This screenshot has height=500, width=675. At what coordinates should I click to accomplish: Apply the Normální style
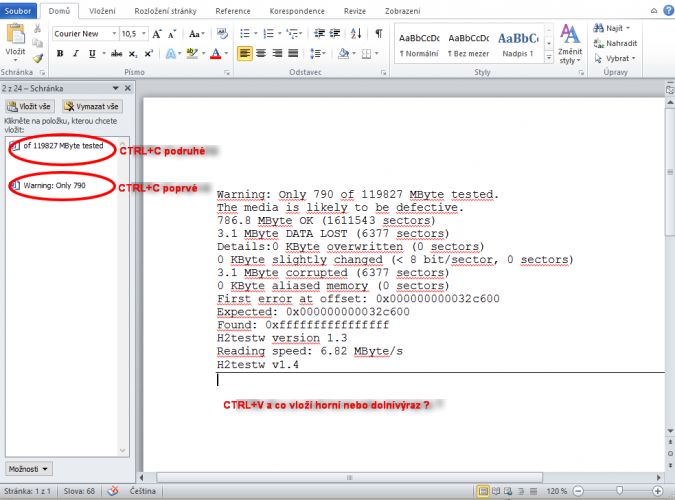(419, 45)
